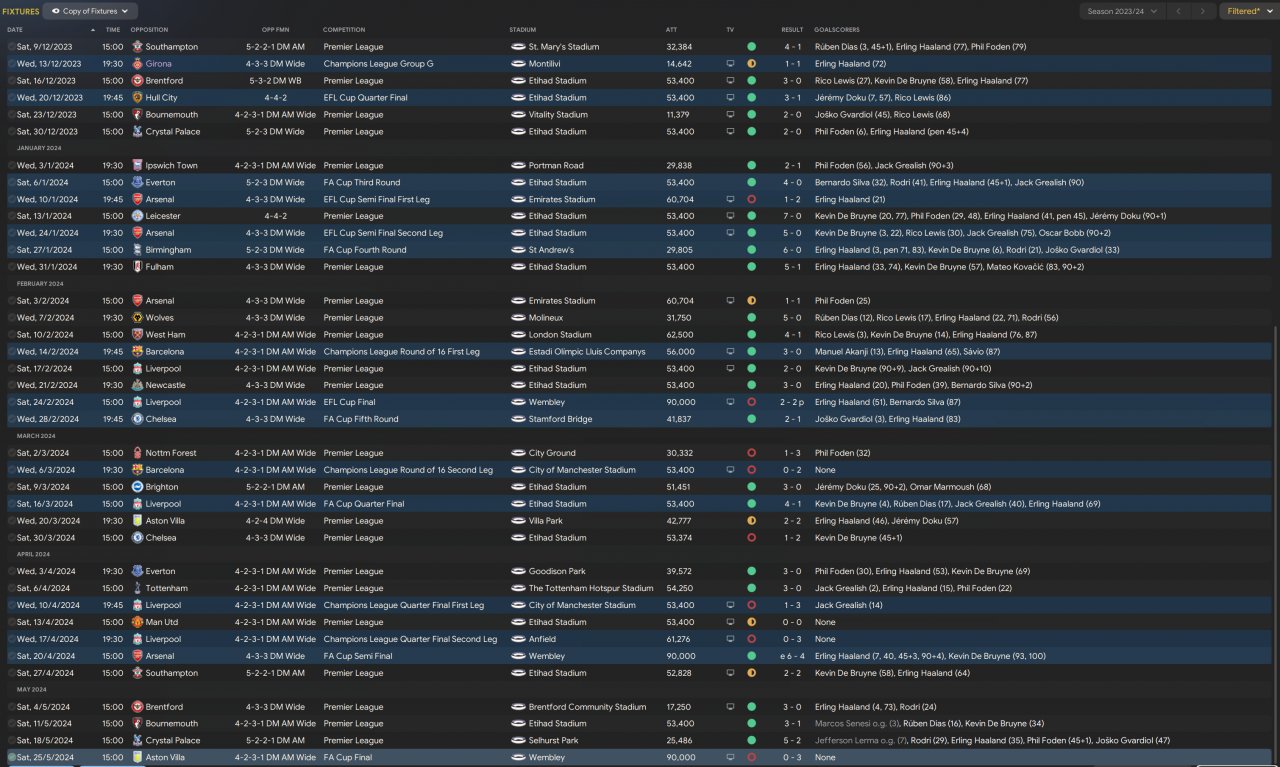Click the West Ham club badge
The image size is (1280, 767).
pos(137,335)
